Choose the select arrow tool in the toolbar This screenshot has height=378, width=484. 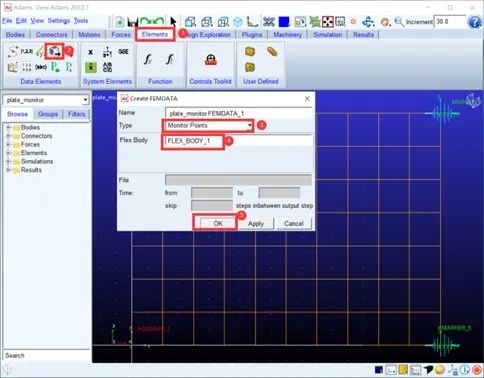(x=173, y=22)
